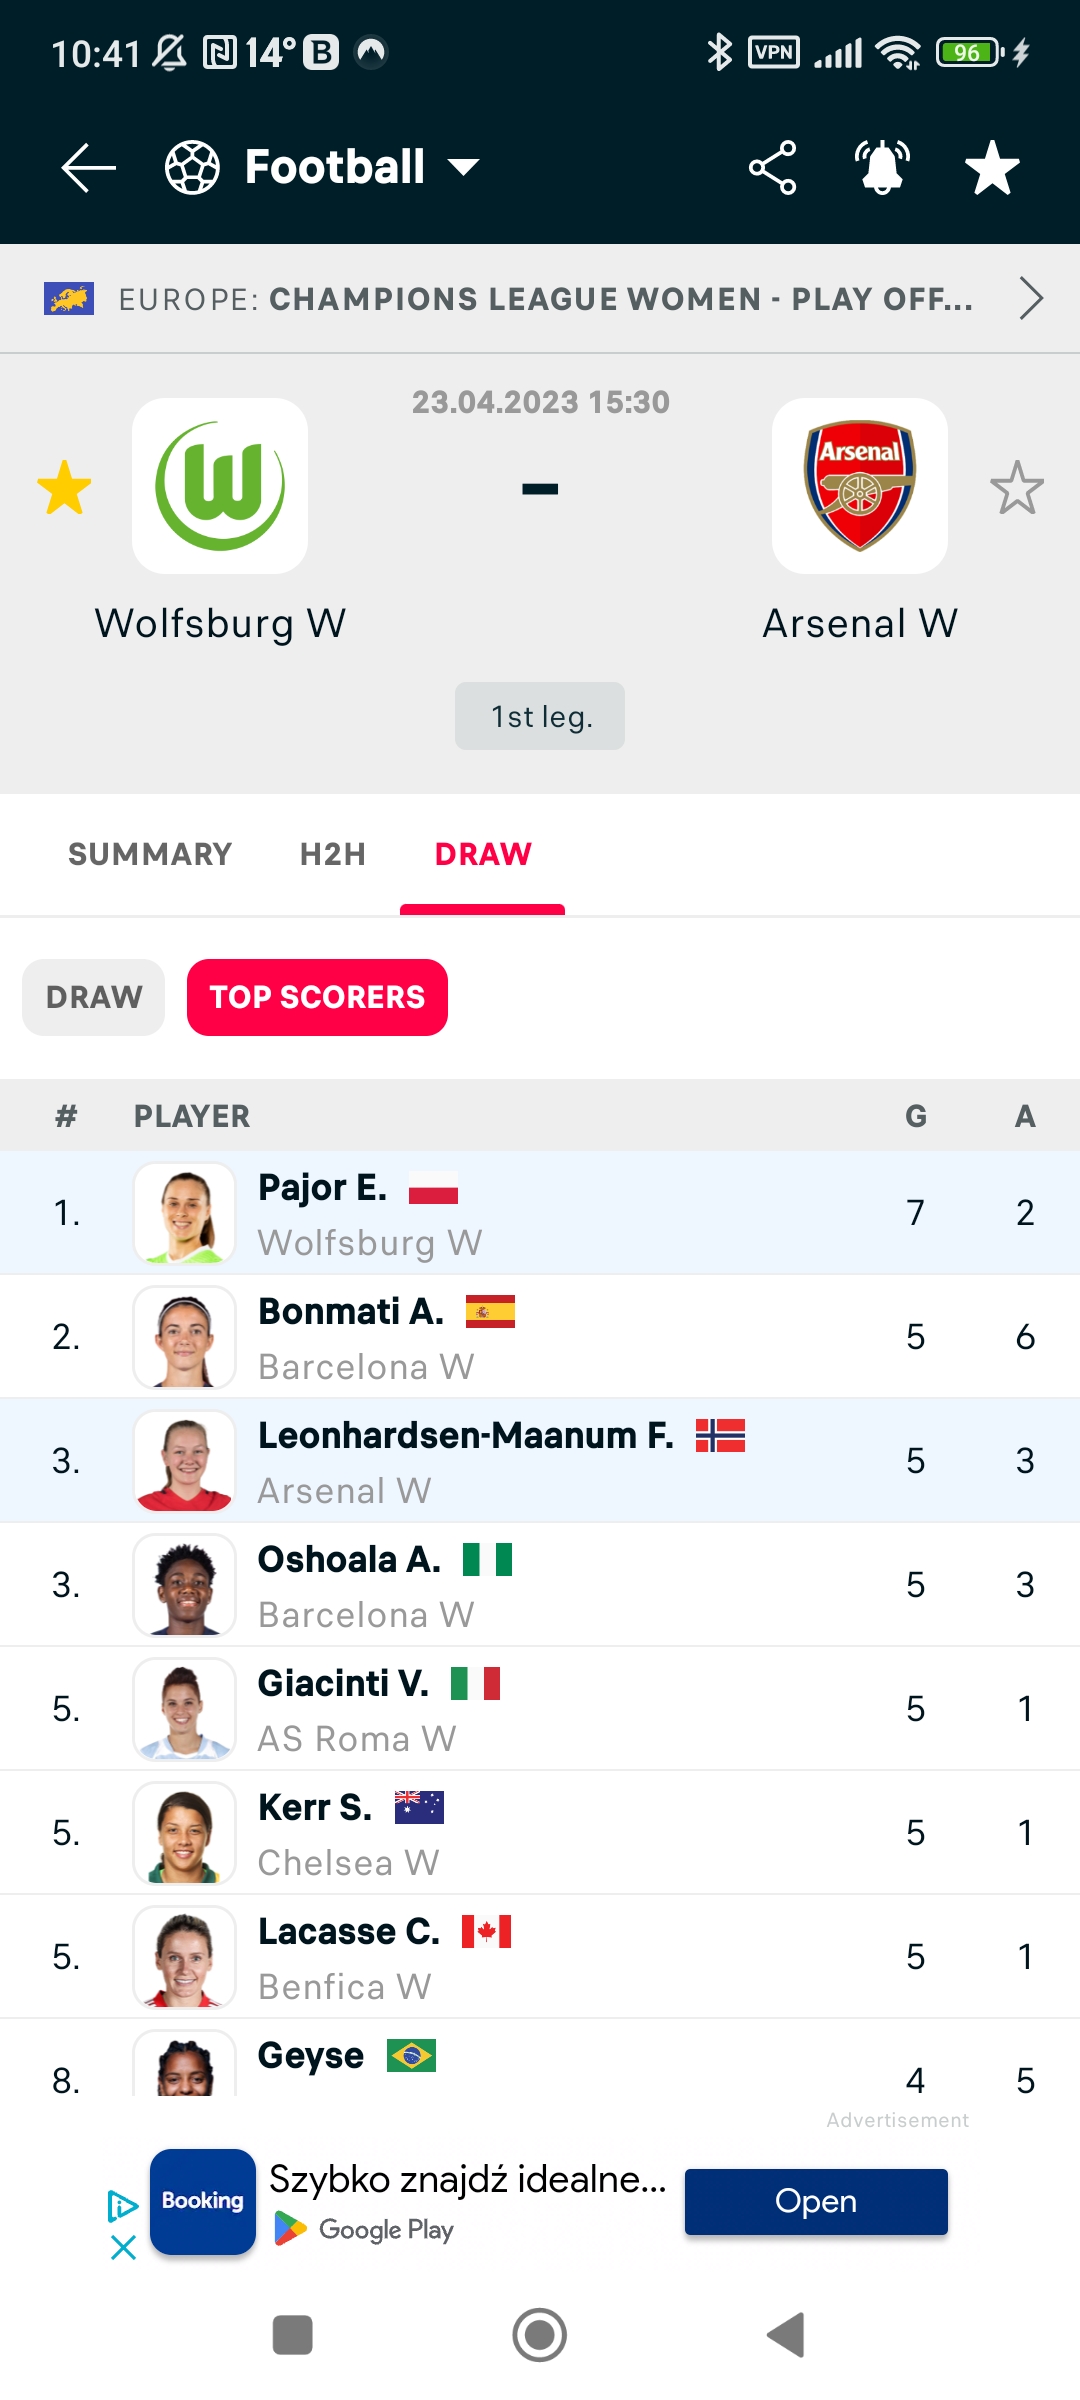The height and width of the screenshot is (2400, 1080).
Task: Unfavorite Wolfsburg W team star
Action: click(64, 488)
